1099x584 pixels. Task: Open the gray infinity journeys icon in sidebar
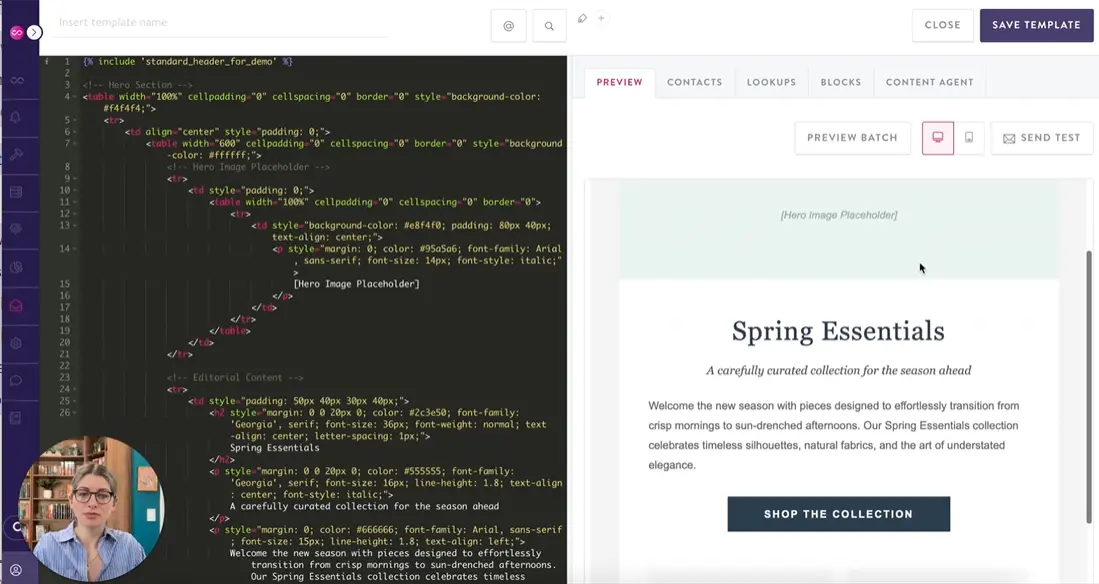[x=17, y=80]
